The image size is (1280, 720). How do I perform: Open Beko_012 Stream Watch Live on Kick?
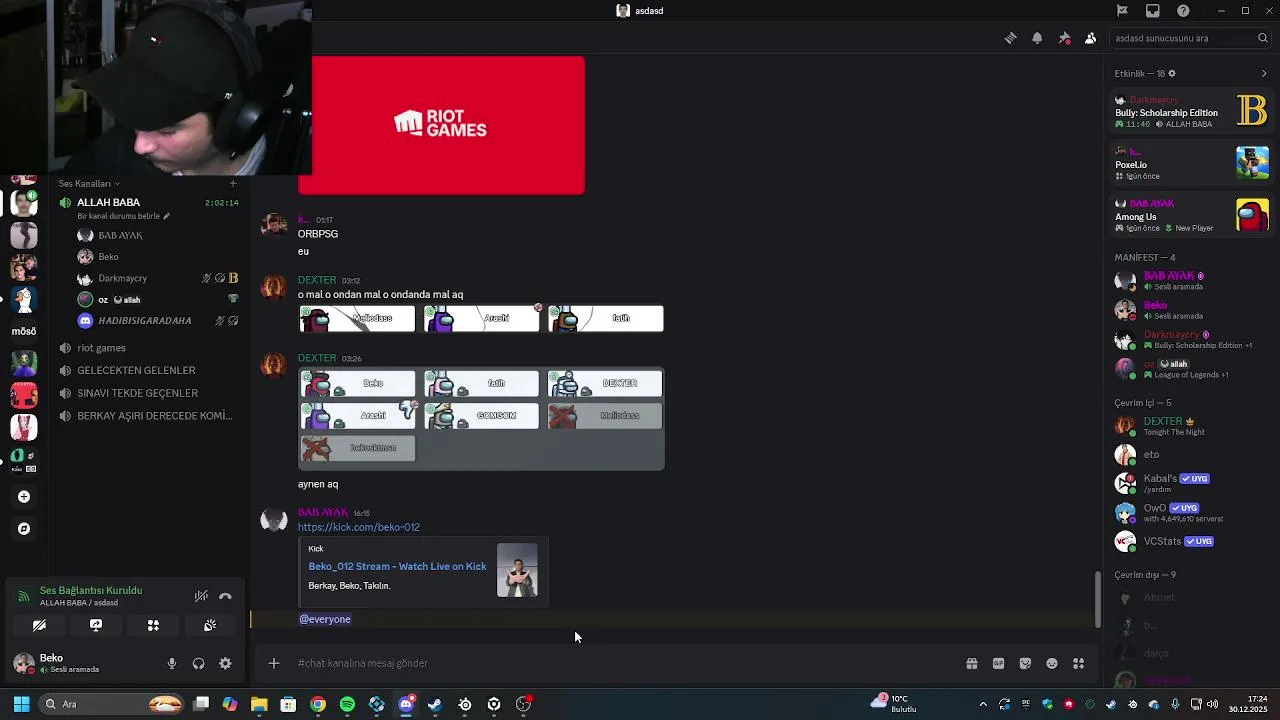pyautogui.click(x=397, y=566)
